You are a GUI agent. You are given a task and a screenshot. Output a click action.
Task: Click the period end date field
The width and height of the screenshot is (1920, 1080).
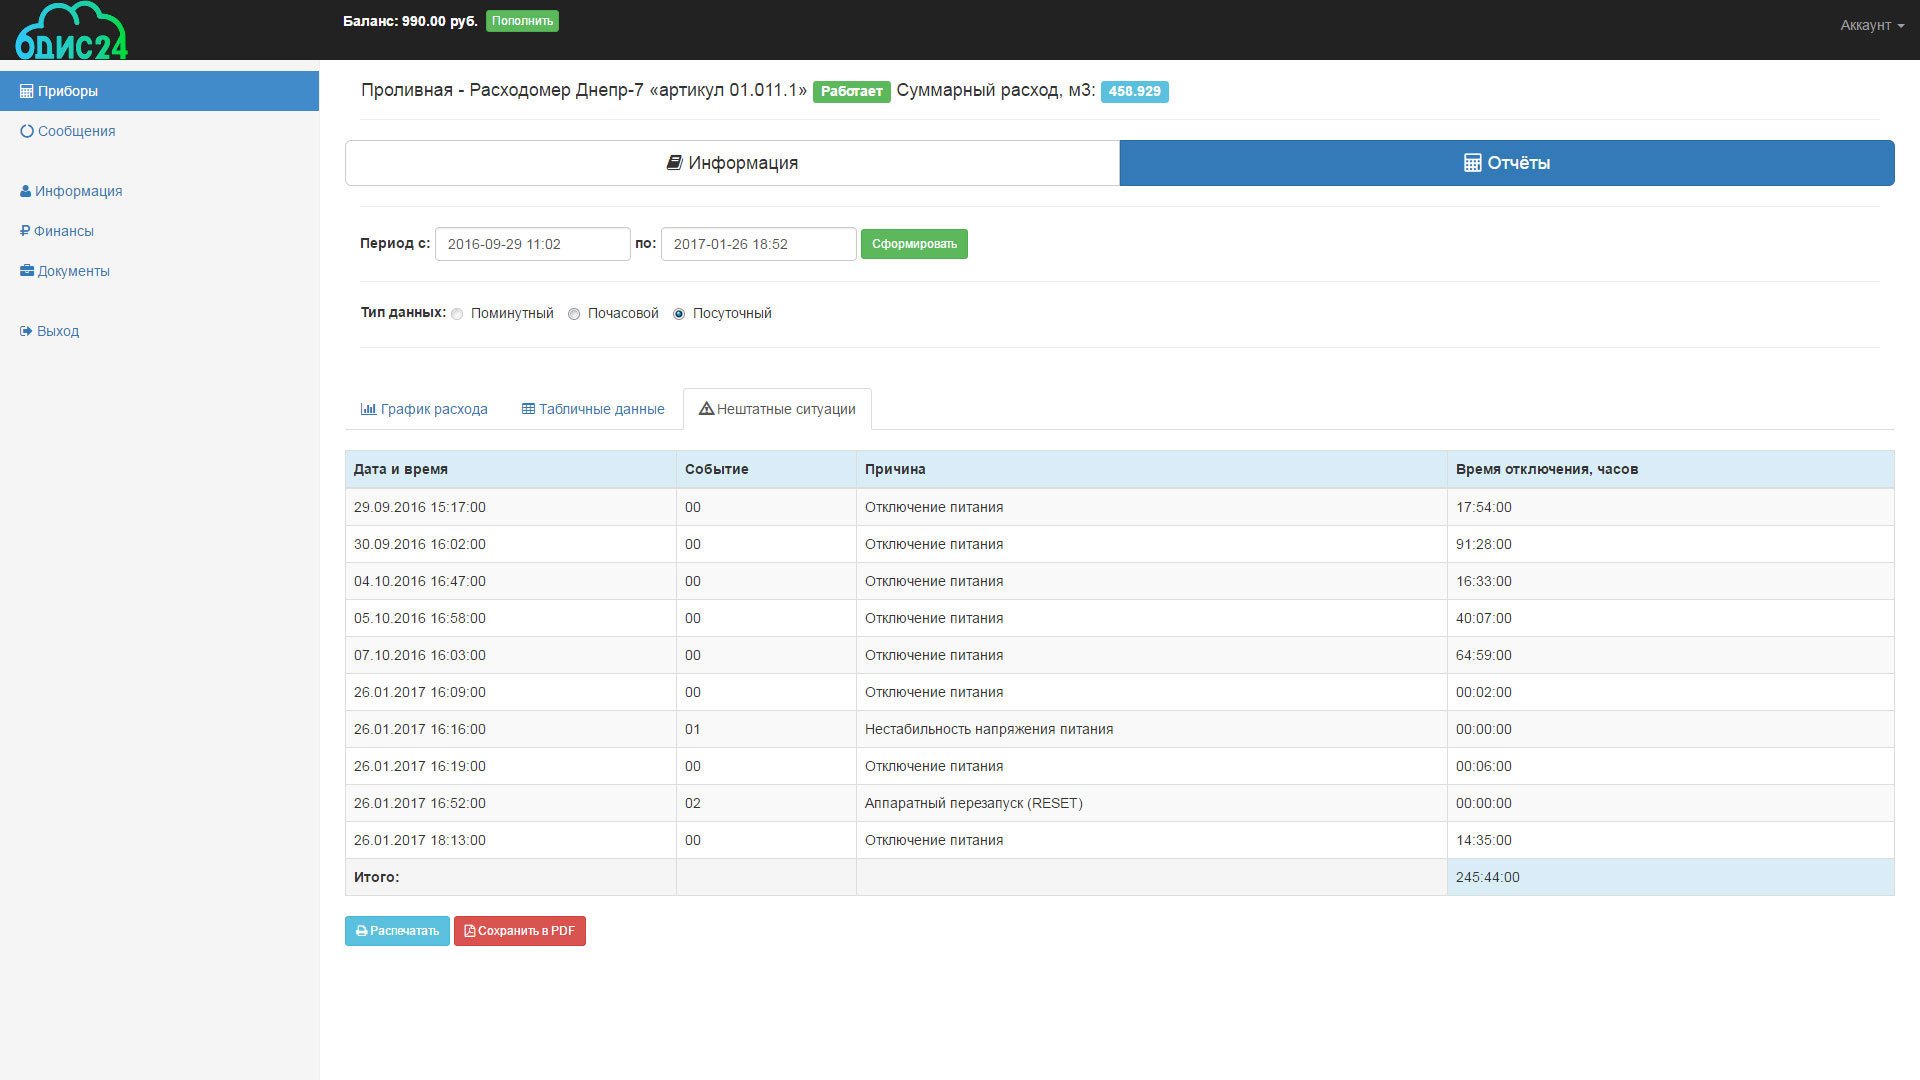pos(759,244)
